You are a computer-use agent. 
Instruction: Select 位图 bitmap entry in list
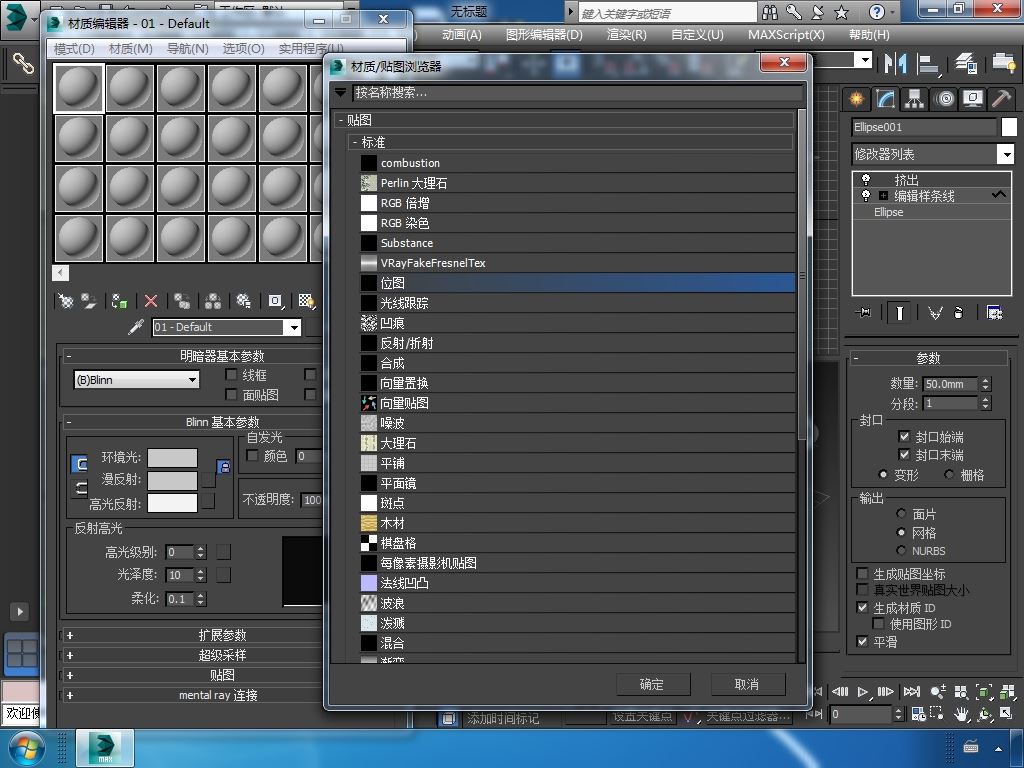(x=577, y=283)
